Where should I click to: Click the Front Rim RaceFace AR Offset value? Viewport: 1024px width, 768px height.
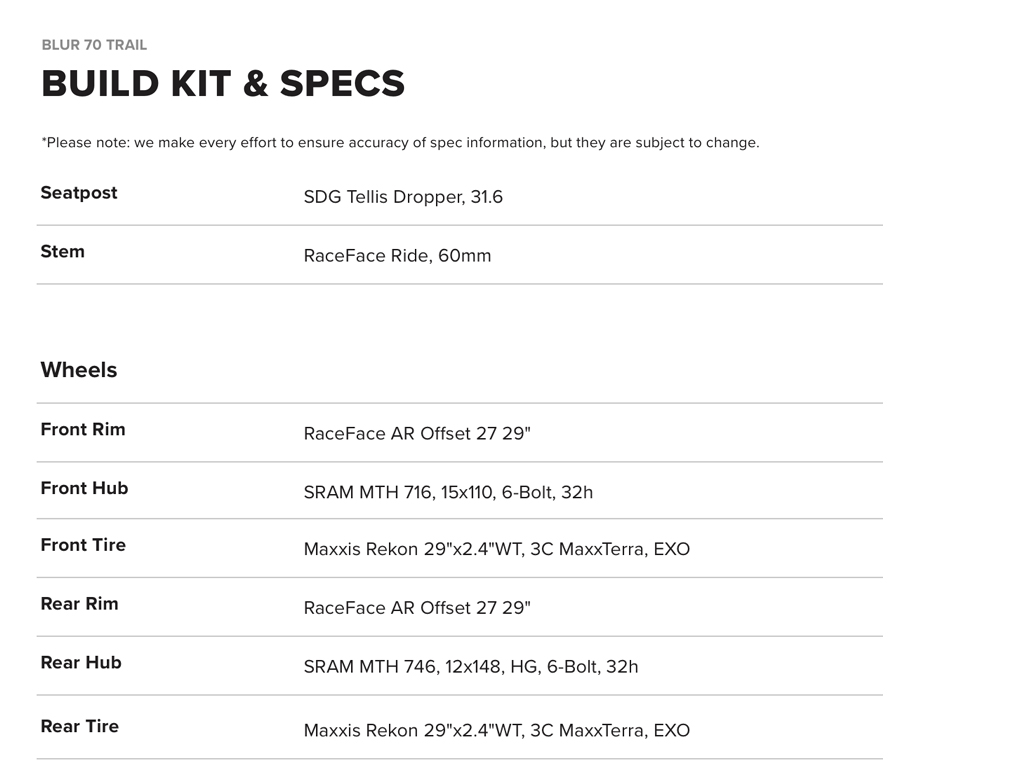click(x=417, y=434)
